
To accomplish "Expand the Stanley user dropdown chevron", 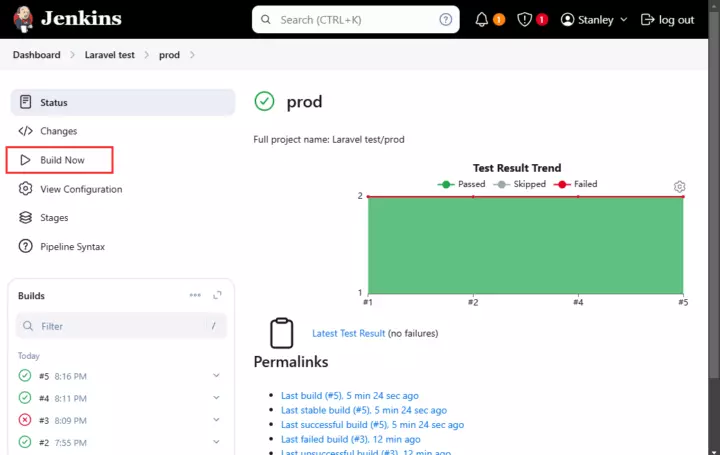I will [624, 20].
